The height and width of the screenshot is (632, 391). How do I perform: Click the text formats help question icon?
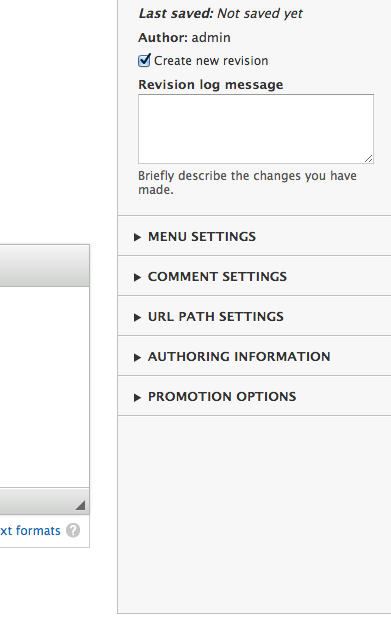coord(73,530)
